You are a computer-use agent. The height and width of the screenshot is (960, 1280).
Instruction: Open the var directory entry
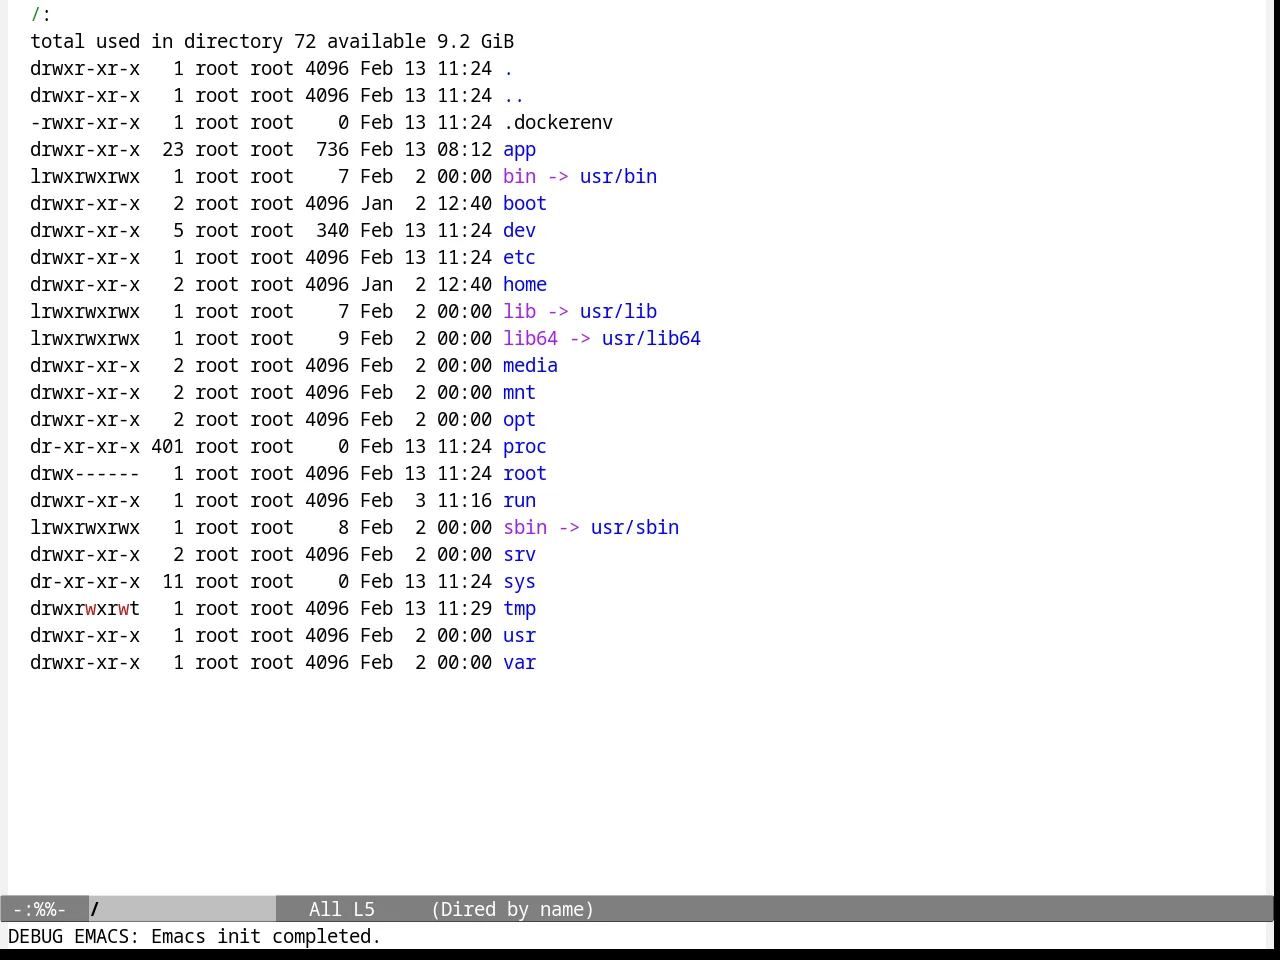[519, 662]
